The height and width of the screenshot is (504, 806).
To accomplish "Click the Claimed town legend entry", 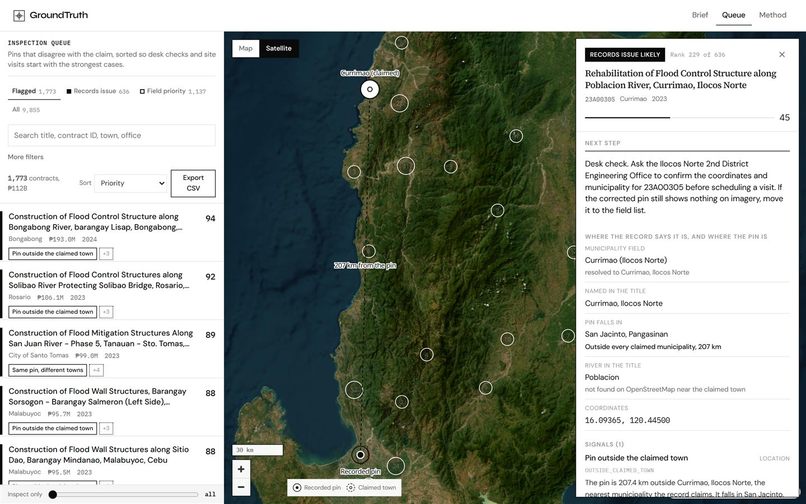I will [x=371, y=488].
